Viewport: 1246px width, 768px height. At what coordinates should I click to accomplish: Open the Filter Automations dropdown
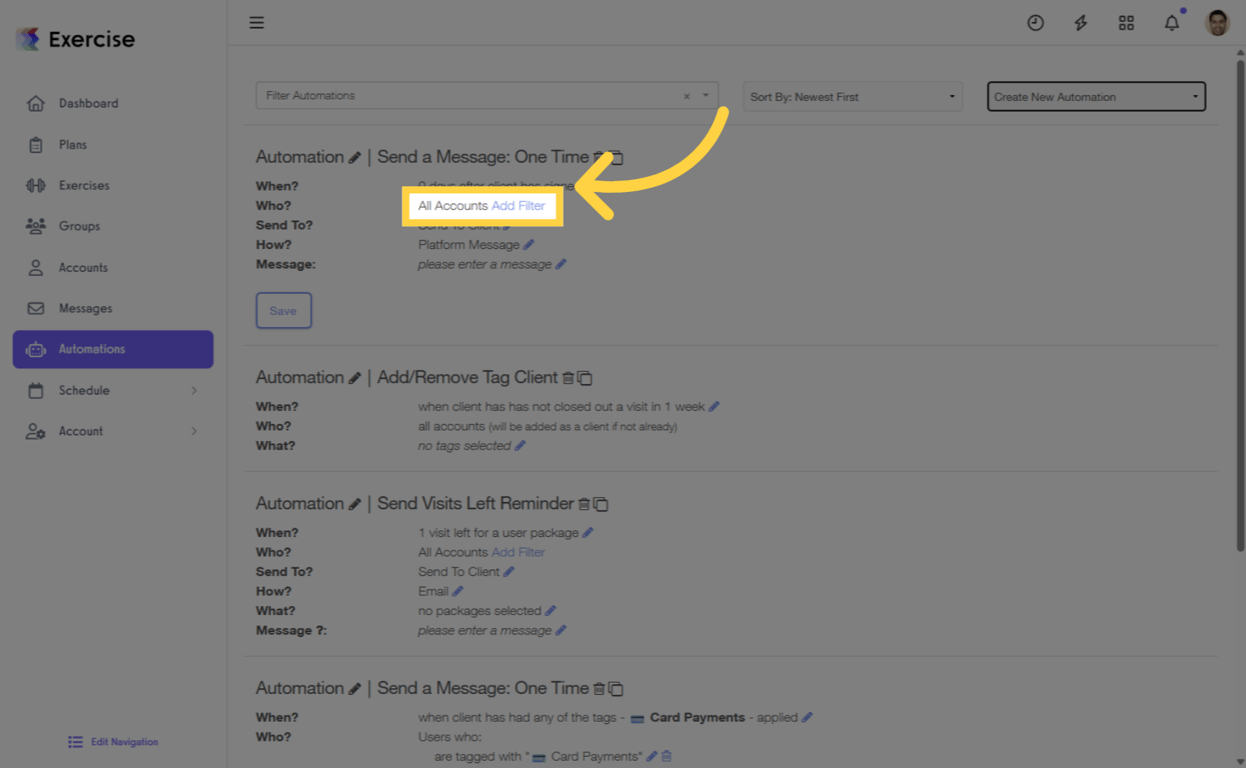pos(705,96)
